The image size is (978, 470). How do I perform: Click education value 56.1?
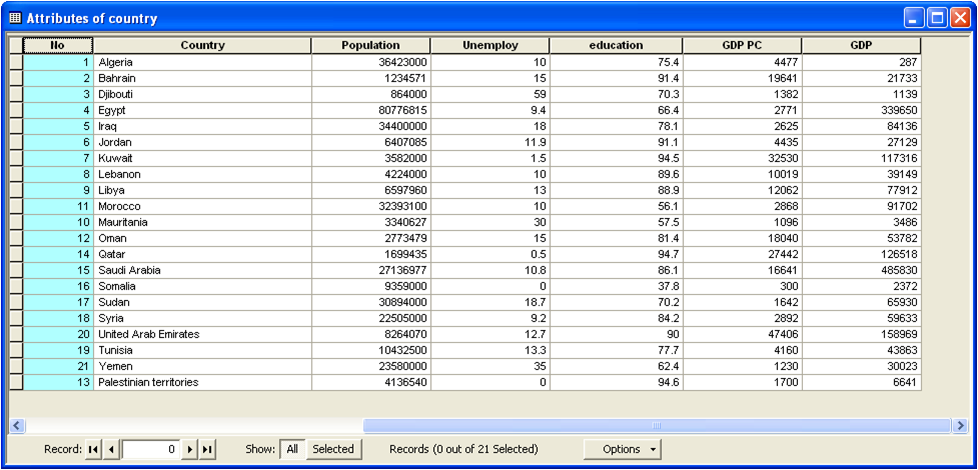616,206
